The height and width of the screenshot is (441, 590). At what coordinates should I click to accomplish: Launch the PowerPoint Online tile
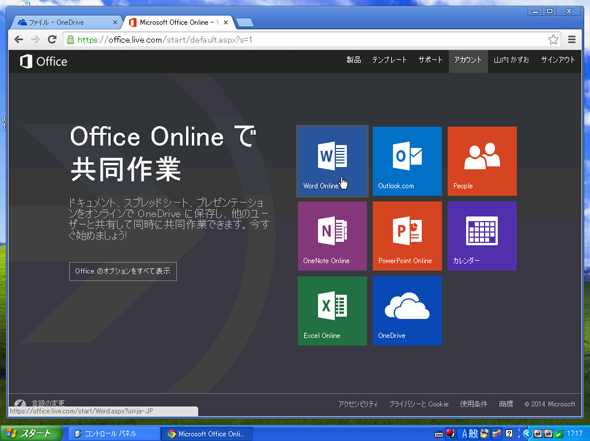coord(407,236)
